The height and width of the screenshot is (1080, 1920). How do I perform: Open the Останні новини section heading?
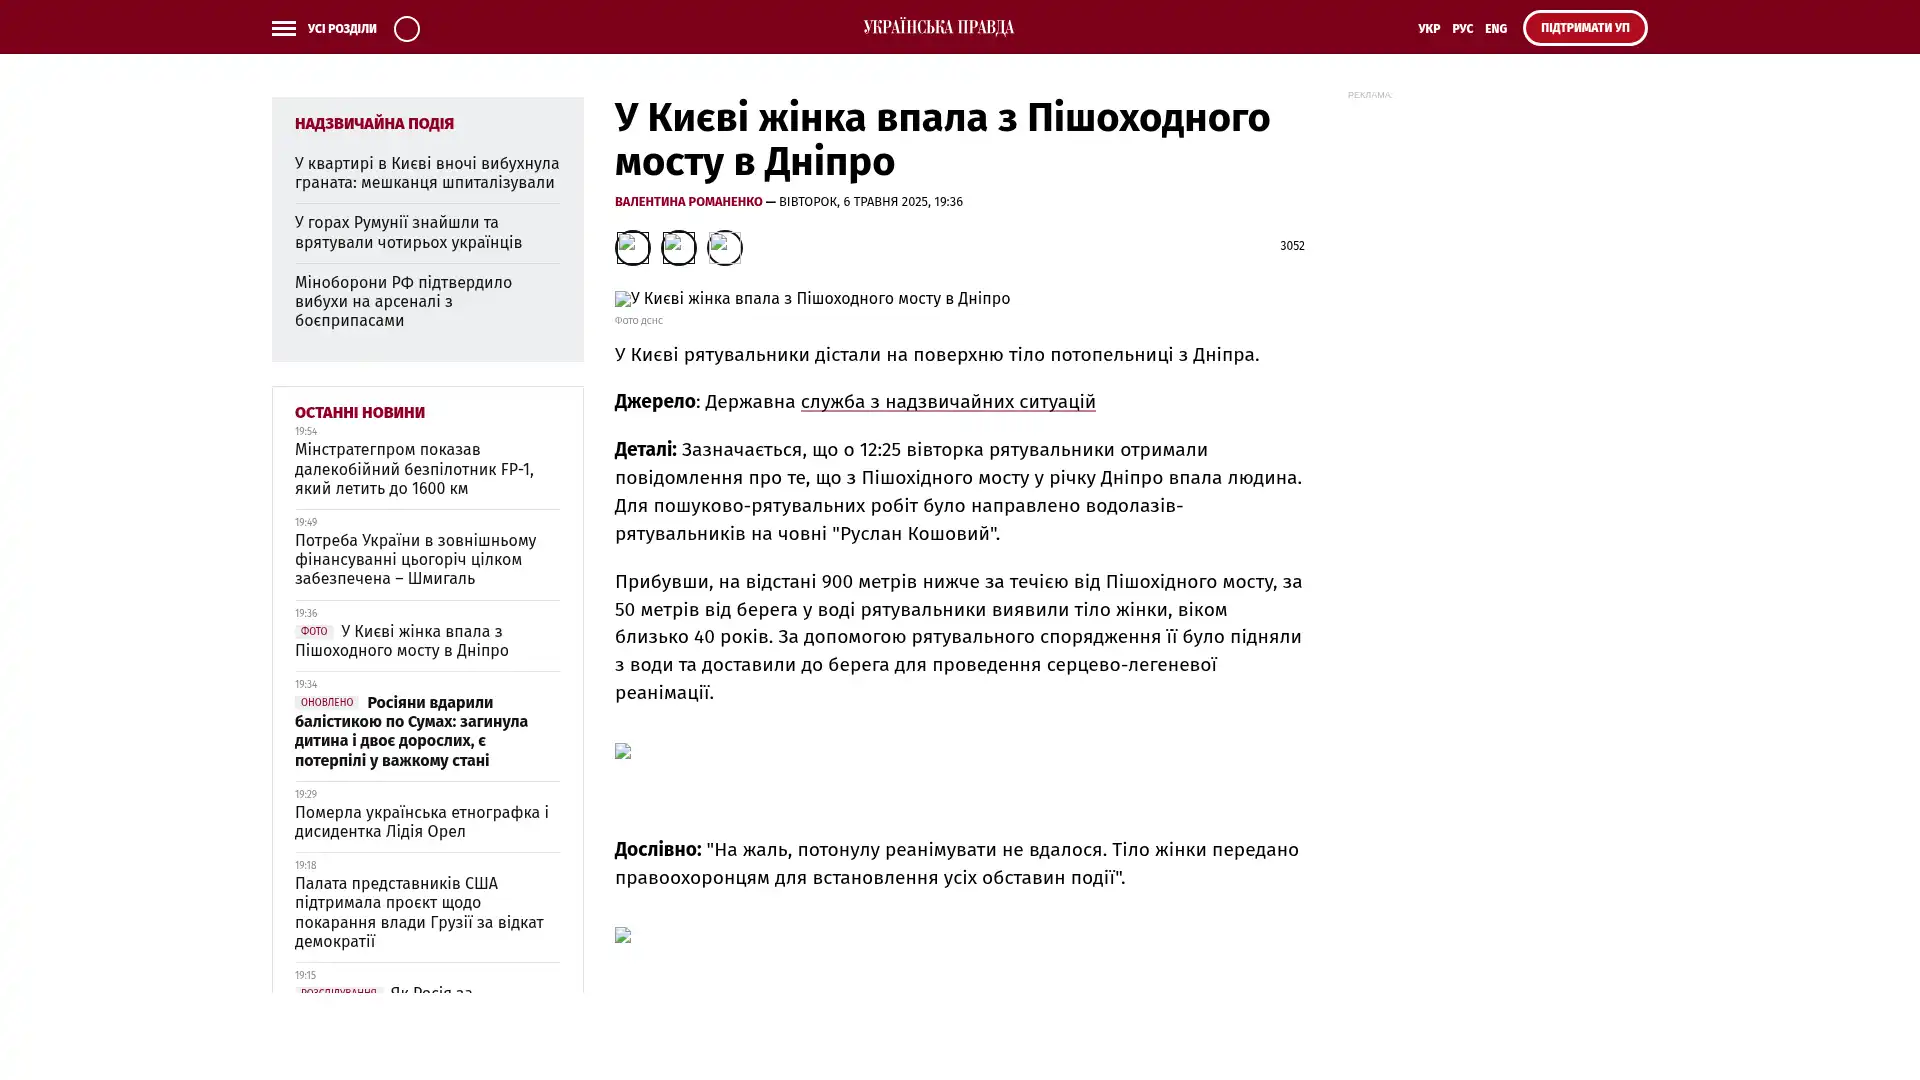(359, 412)
